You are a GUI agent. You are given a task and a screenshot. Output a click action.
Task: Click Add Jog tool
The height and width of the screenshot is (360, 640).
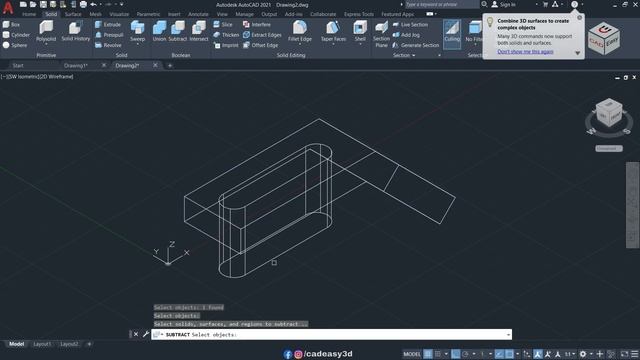pyautogui.click(x=406, y=35)
